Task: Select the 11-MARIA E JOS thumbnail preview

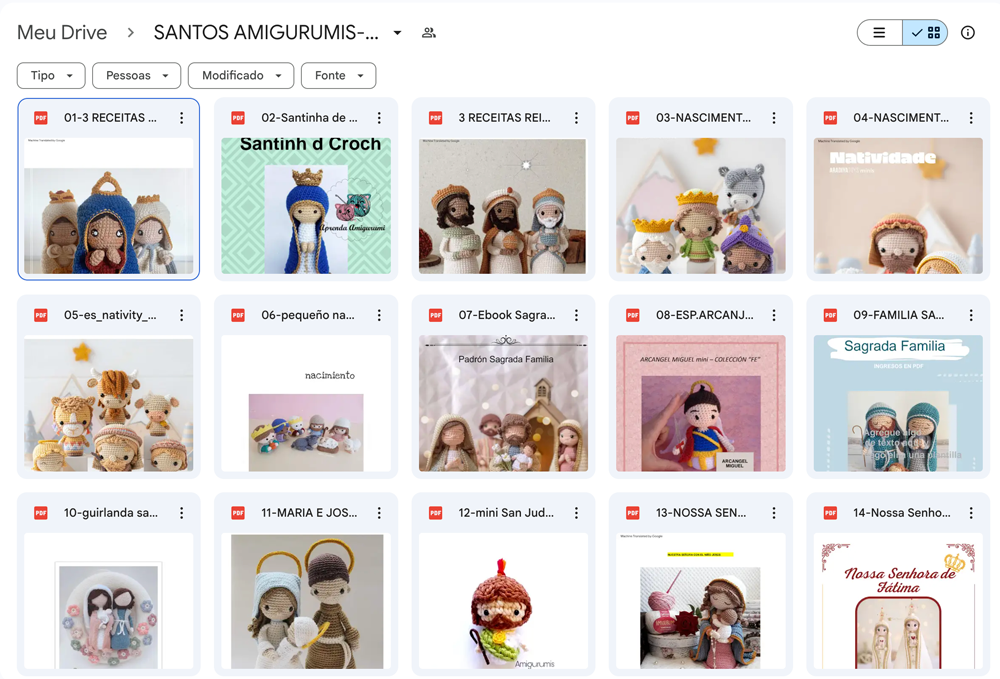Action: pos(306,601)
